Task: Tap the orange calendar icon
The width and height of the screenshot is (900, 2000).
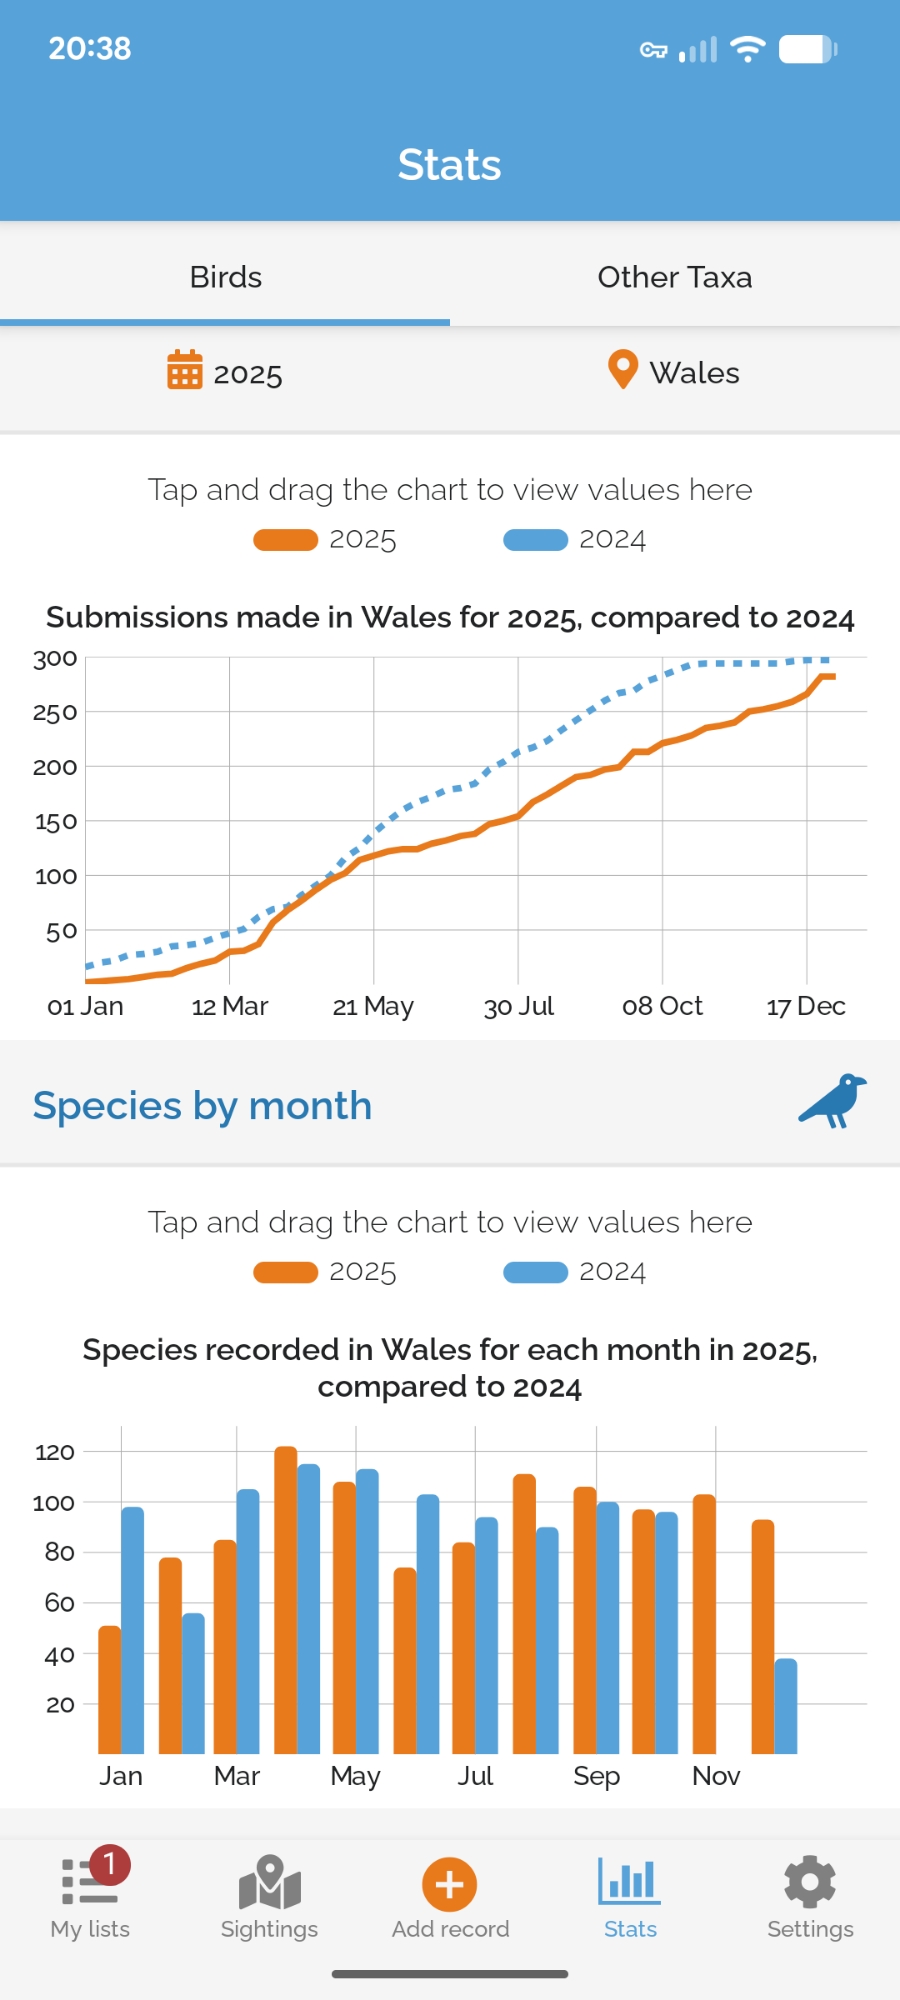Action: (x=185, y=370)
